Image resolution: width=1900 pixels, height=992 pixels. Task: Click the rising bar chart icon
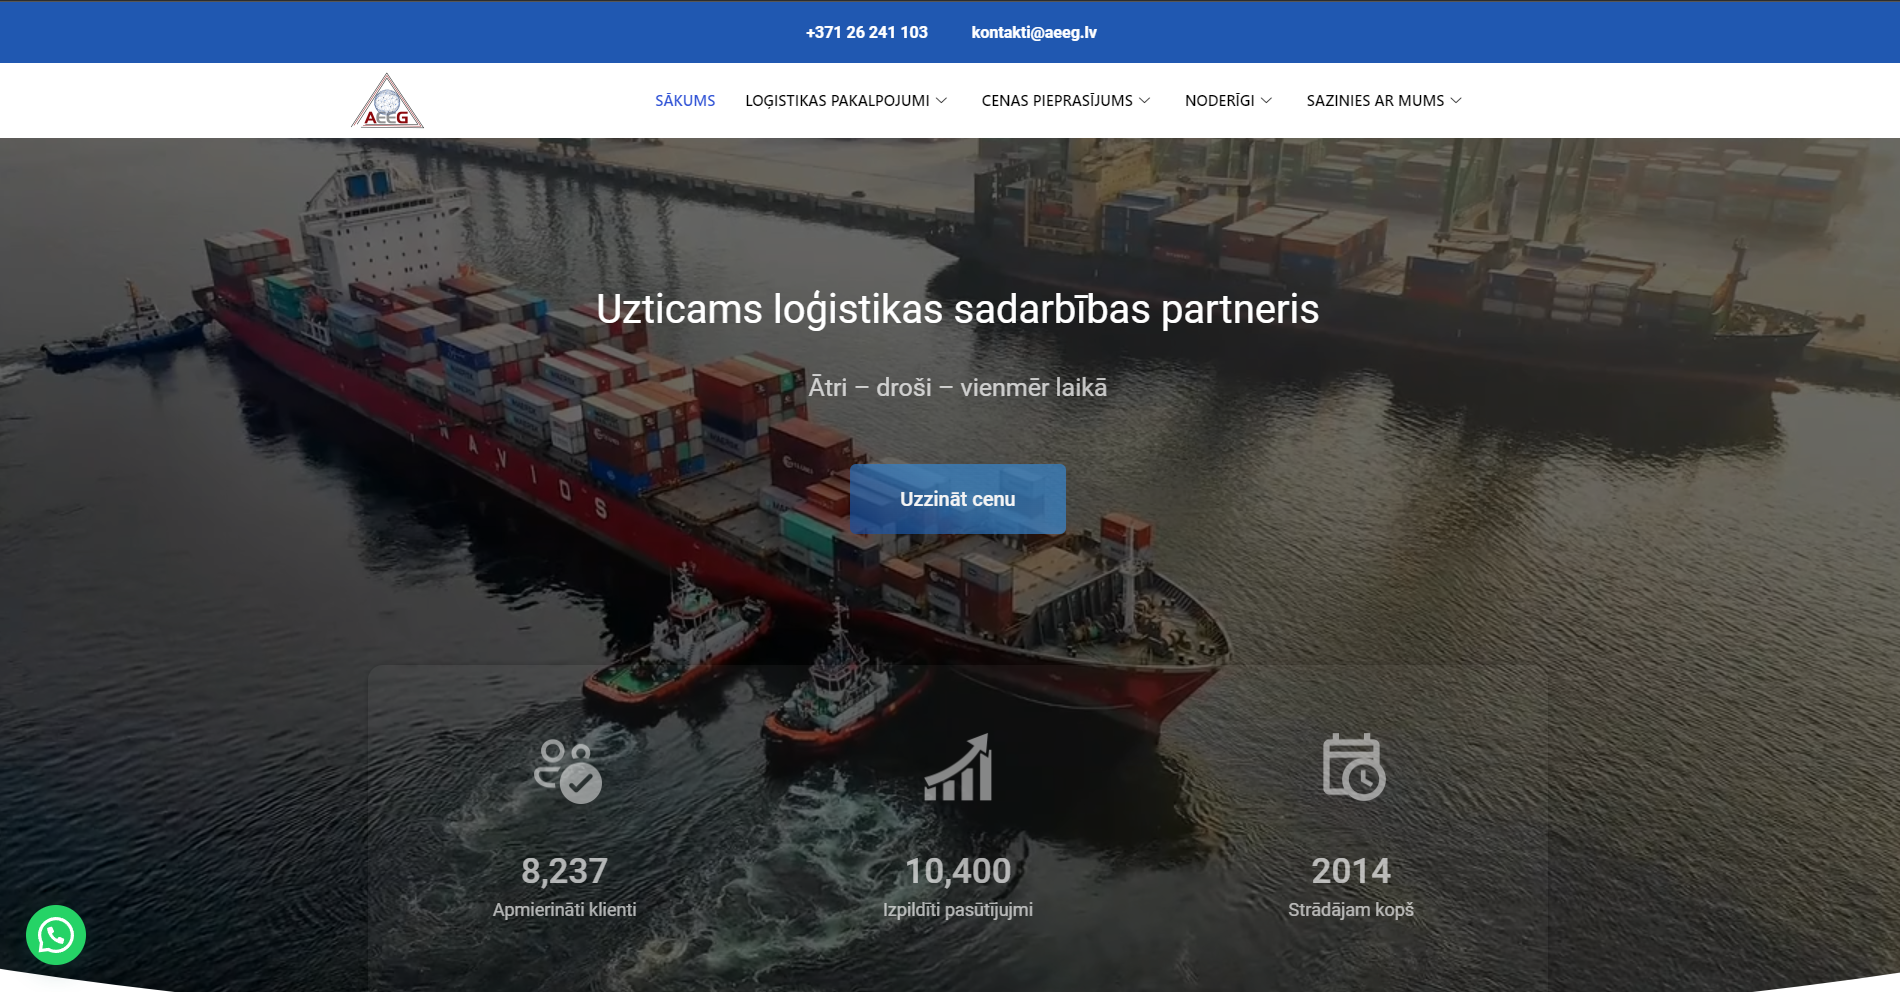[x=958, y=768]
